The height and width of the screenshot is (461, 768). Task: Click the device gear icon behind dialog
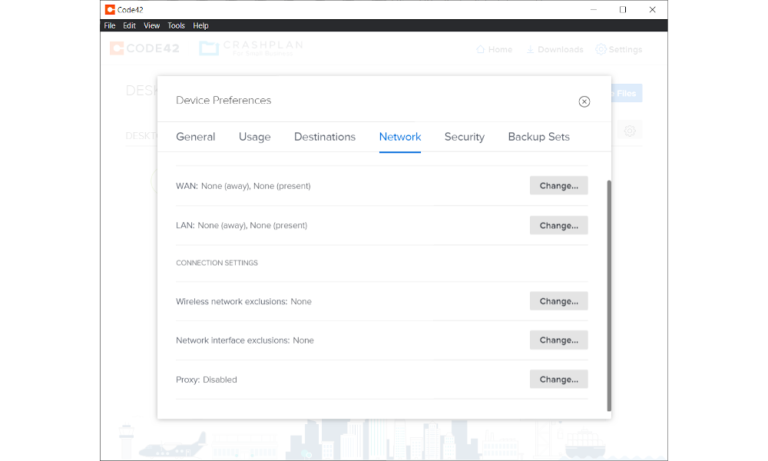pyautogui.click(x=629, y=131)
